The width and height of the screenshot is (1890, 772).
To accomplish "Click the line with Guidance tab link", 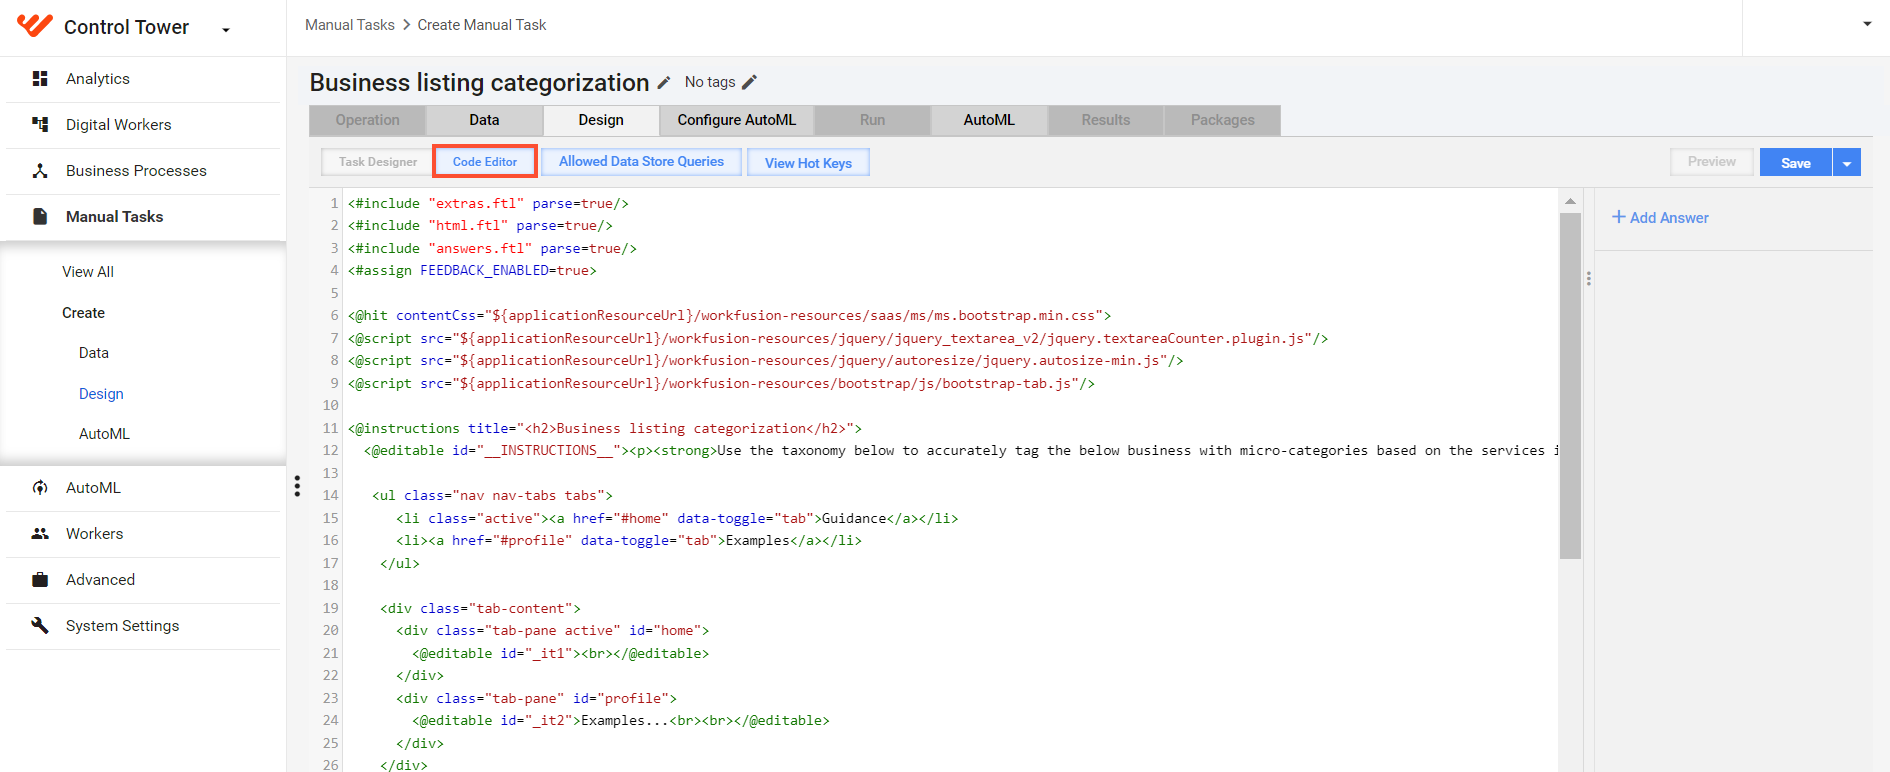I will pyautogui.click(x=677, y=518).
